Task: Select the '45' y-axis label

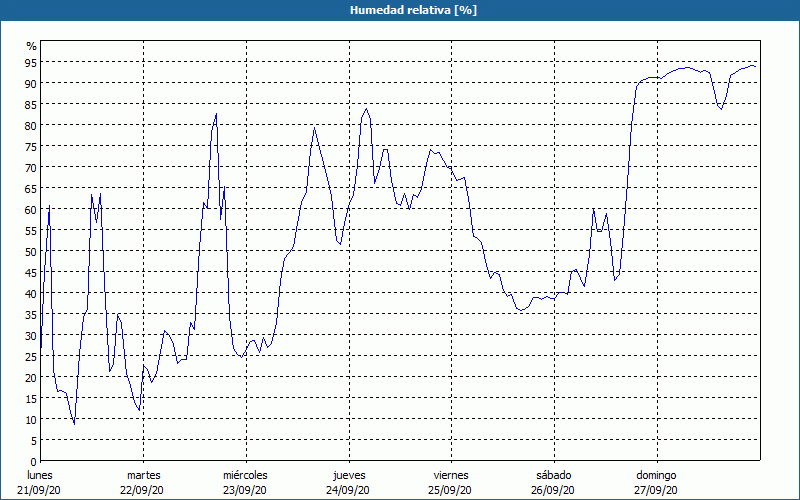Action: point(31,273)
